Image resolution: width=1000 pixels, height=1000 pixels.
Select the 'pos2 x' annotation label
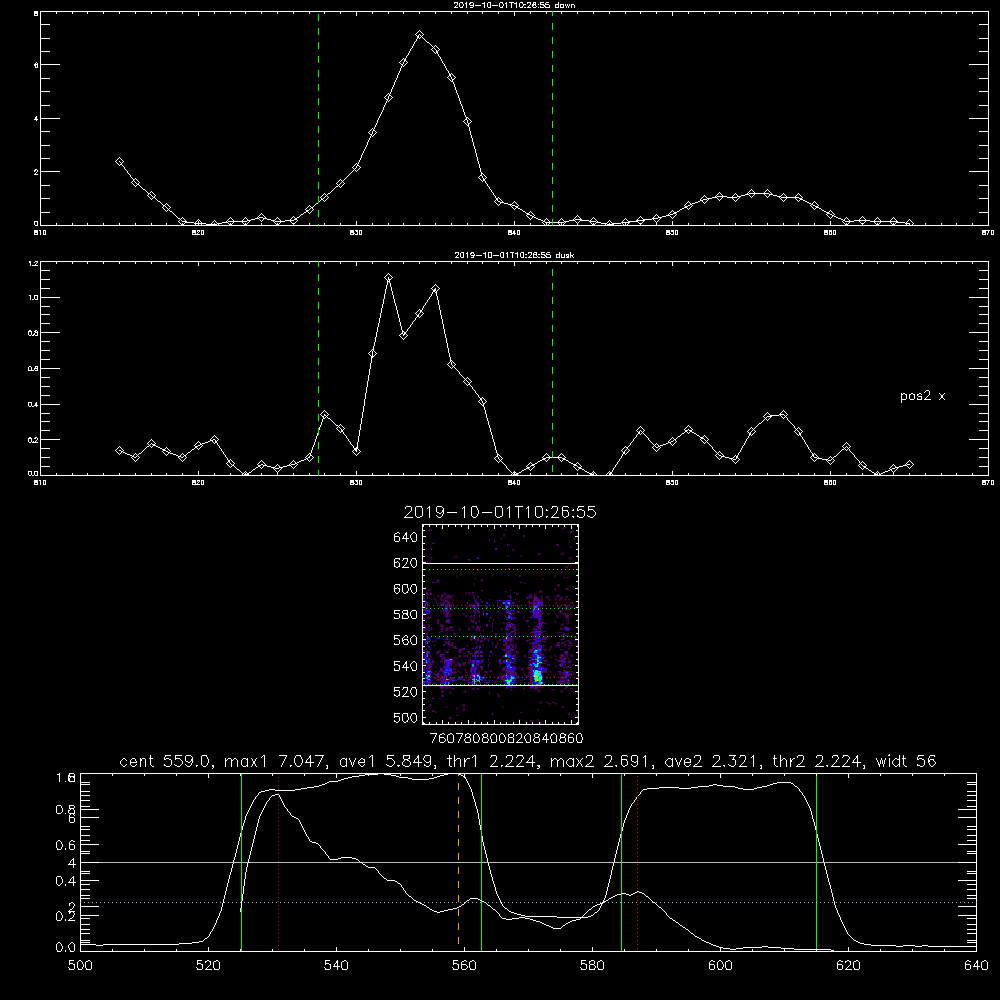coord(922,396)
